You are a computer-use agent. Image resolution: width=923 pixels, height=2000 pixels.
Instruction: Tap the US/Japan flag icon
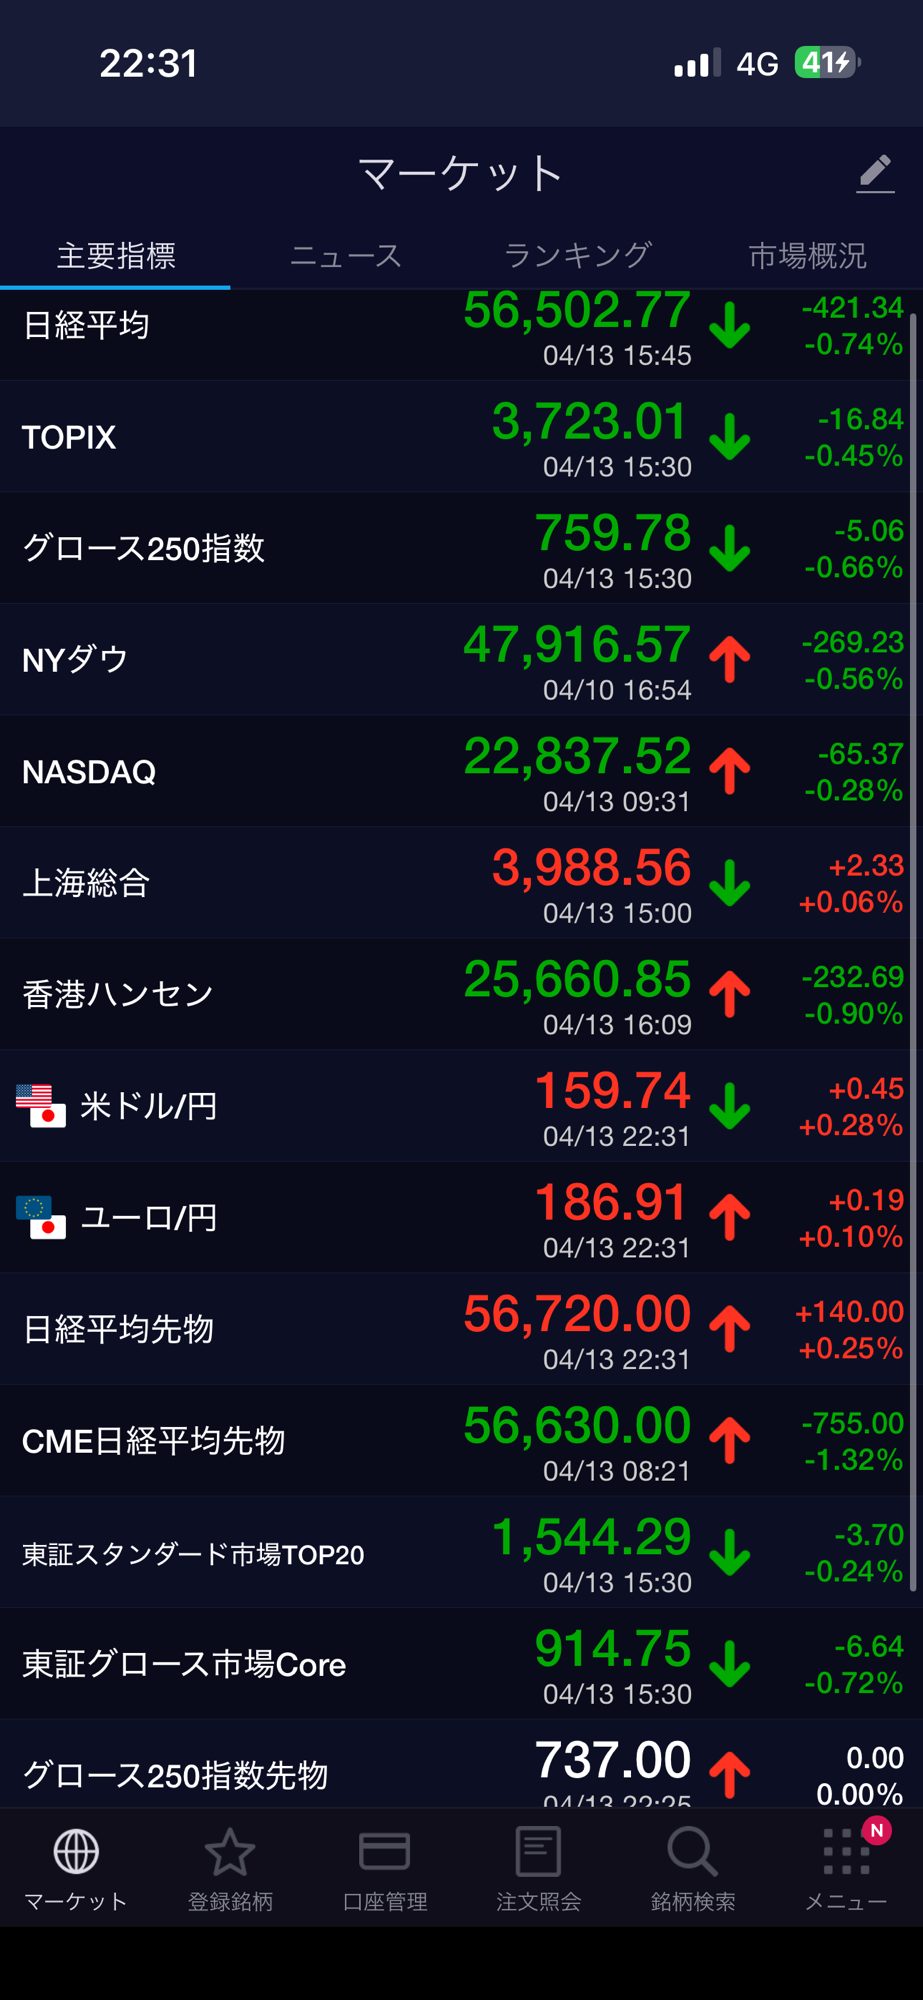[x=41, y=1106]
